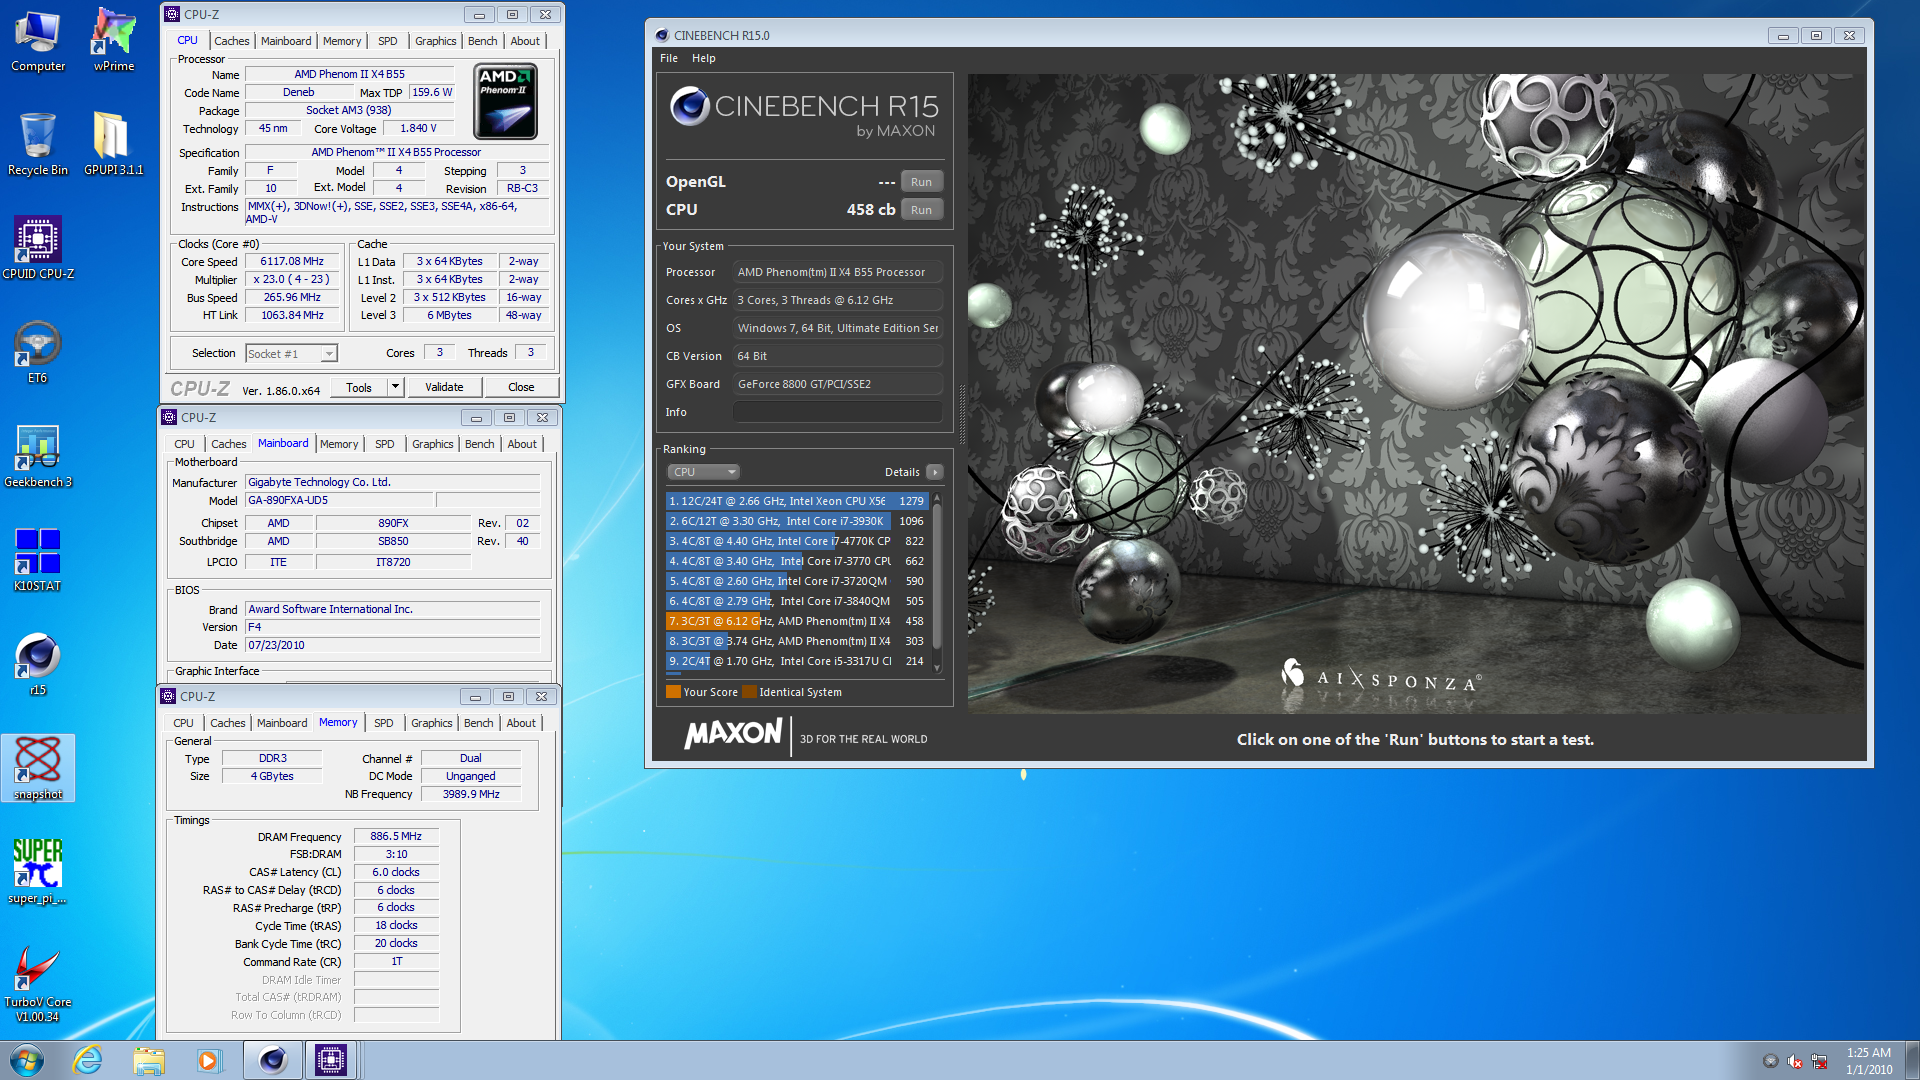Launch the ET6 desktop shortcut
The width and height of the screenshot is (1920, 1080).
click(x=38, y=352)
